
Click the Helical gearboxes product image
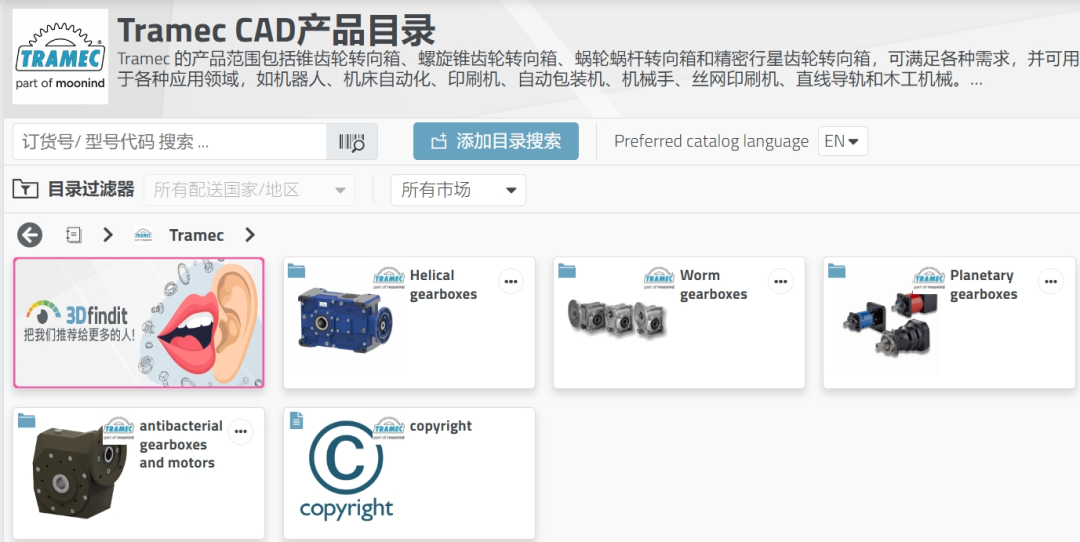point(344,320)
